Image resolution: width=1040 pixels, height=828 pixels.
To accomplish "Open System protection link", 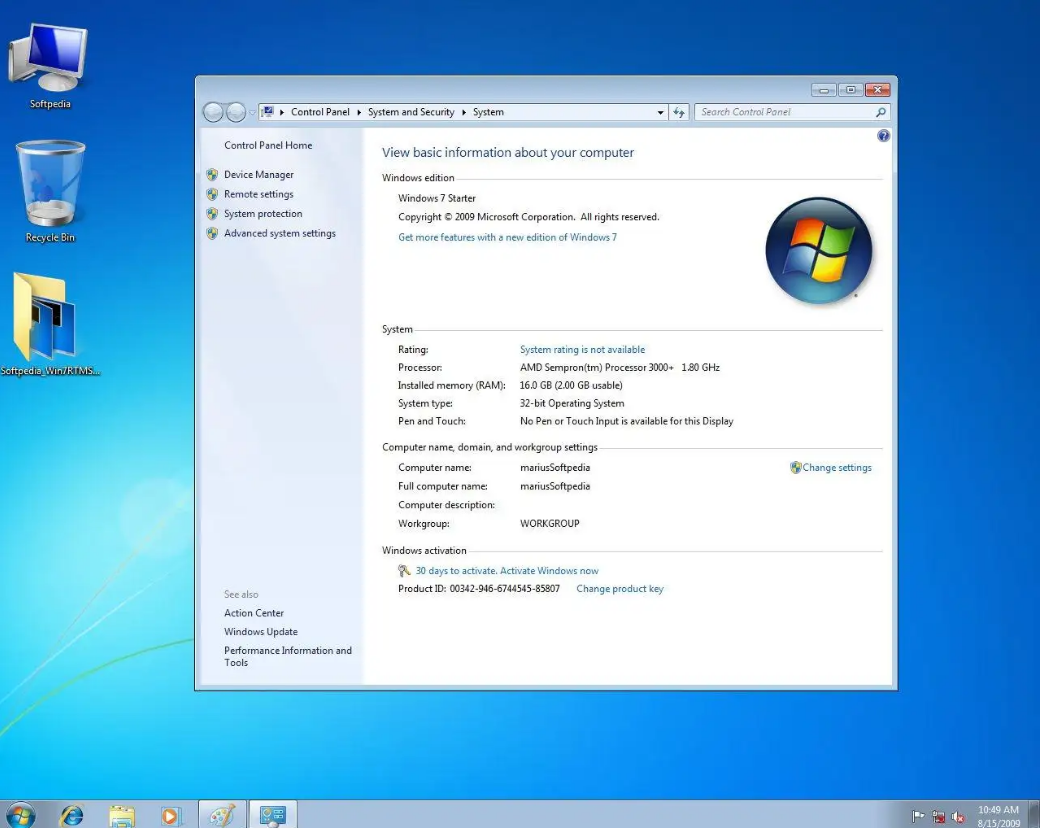I will click(x=263, y=214).
